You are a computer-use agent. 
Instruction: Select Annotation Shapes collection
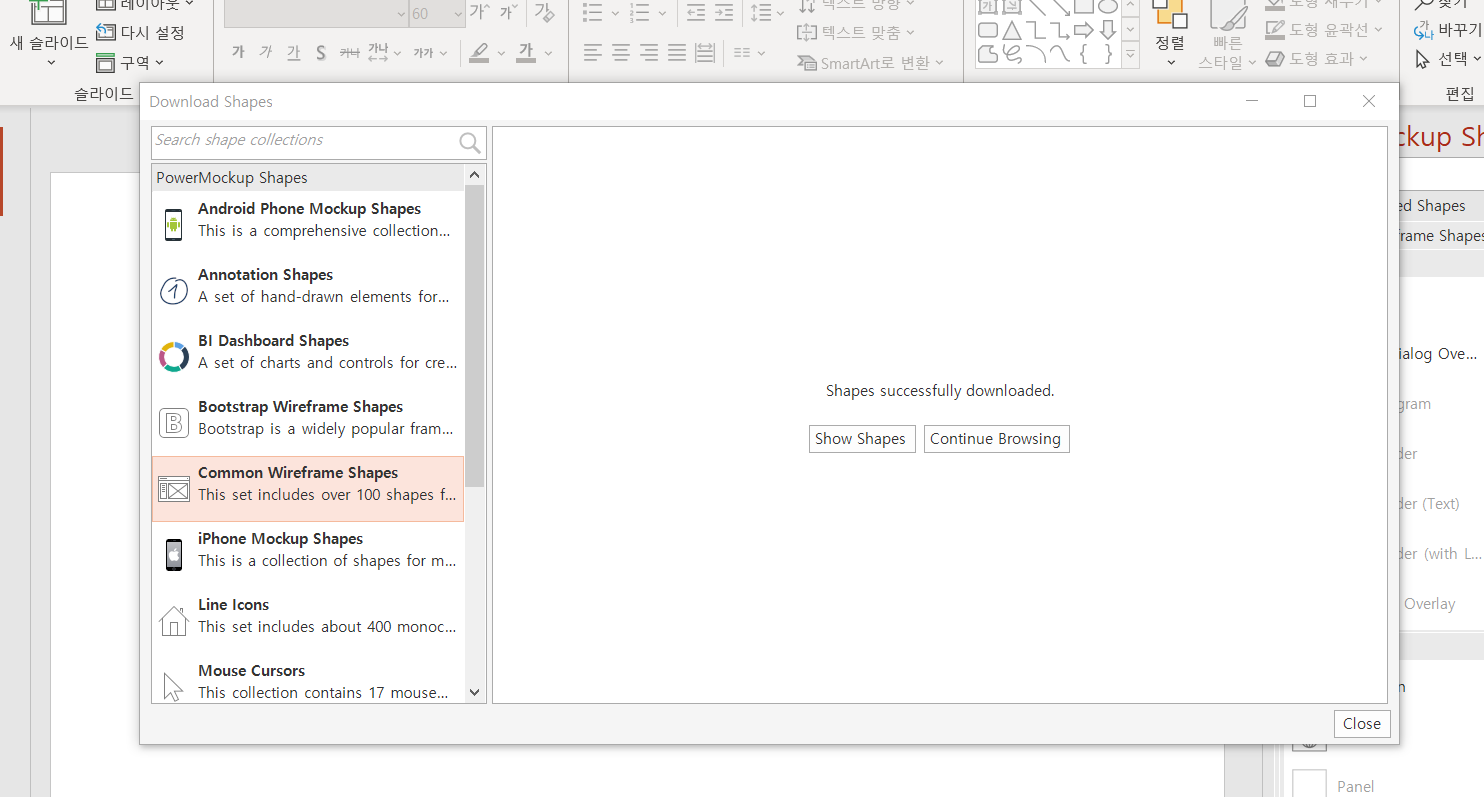[x=308, y=291]
